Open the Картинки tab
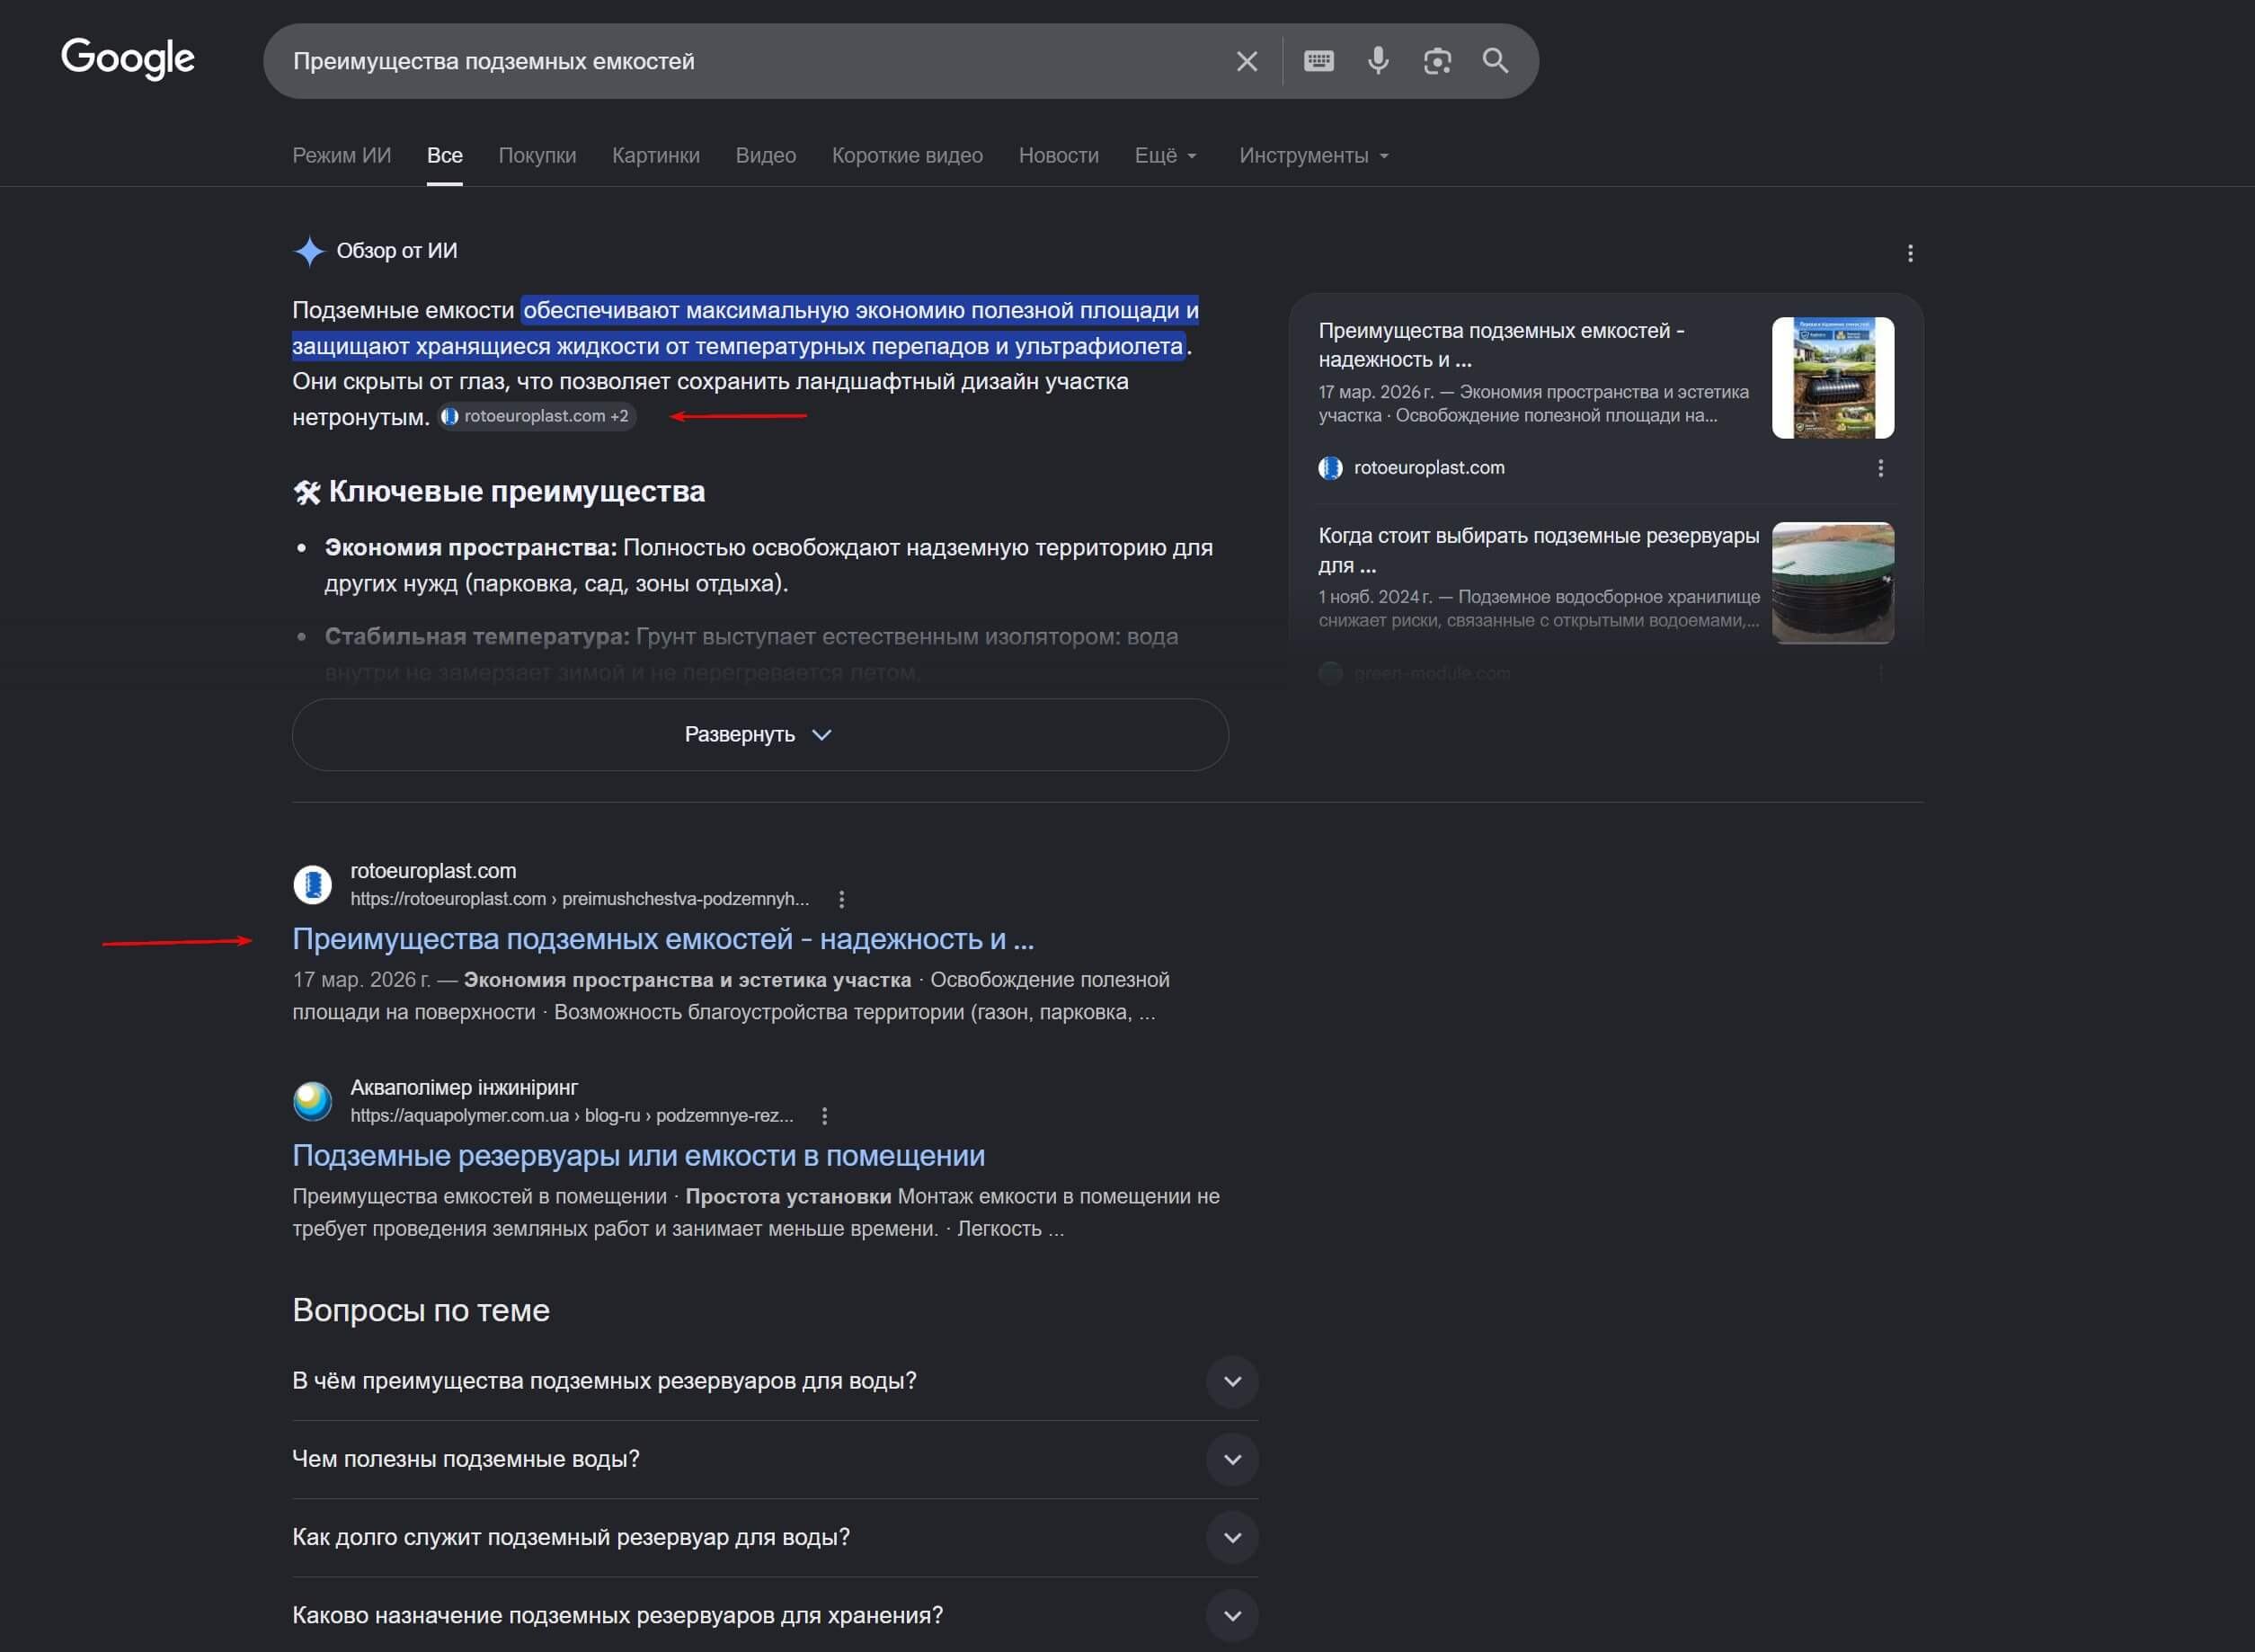 tap(655, 155)
